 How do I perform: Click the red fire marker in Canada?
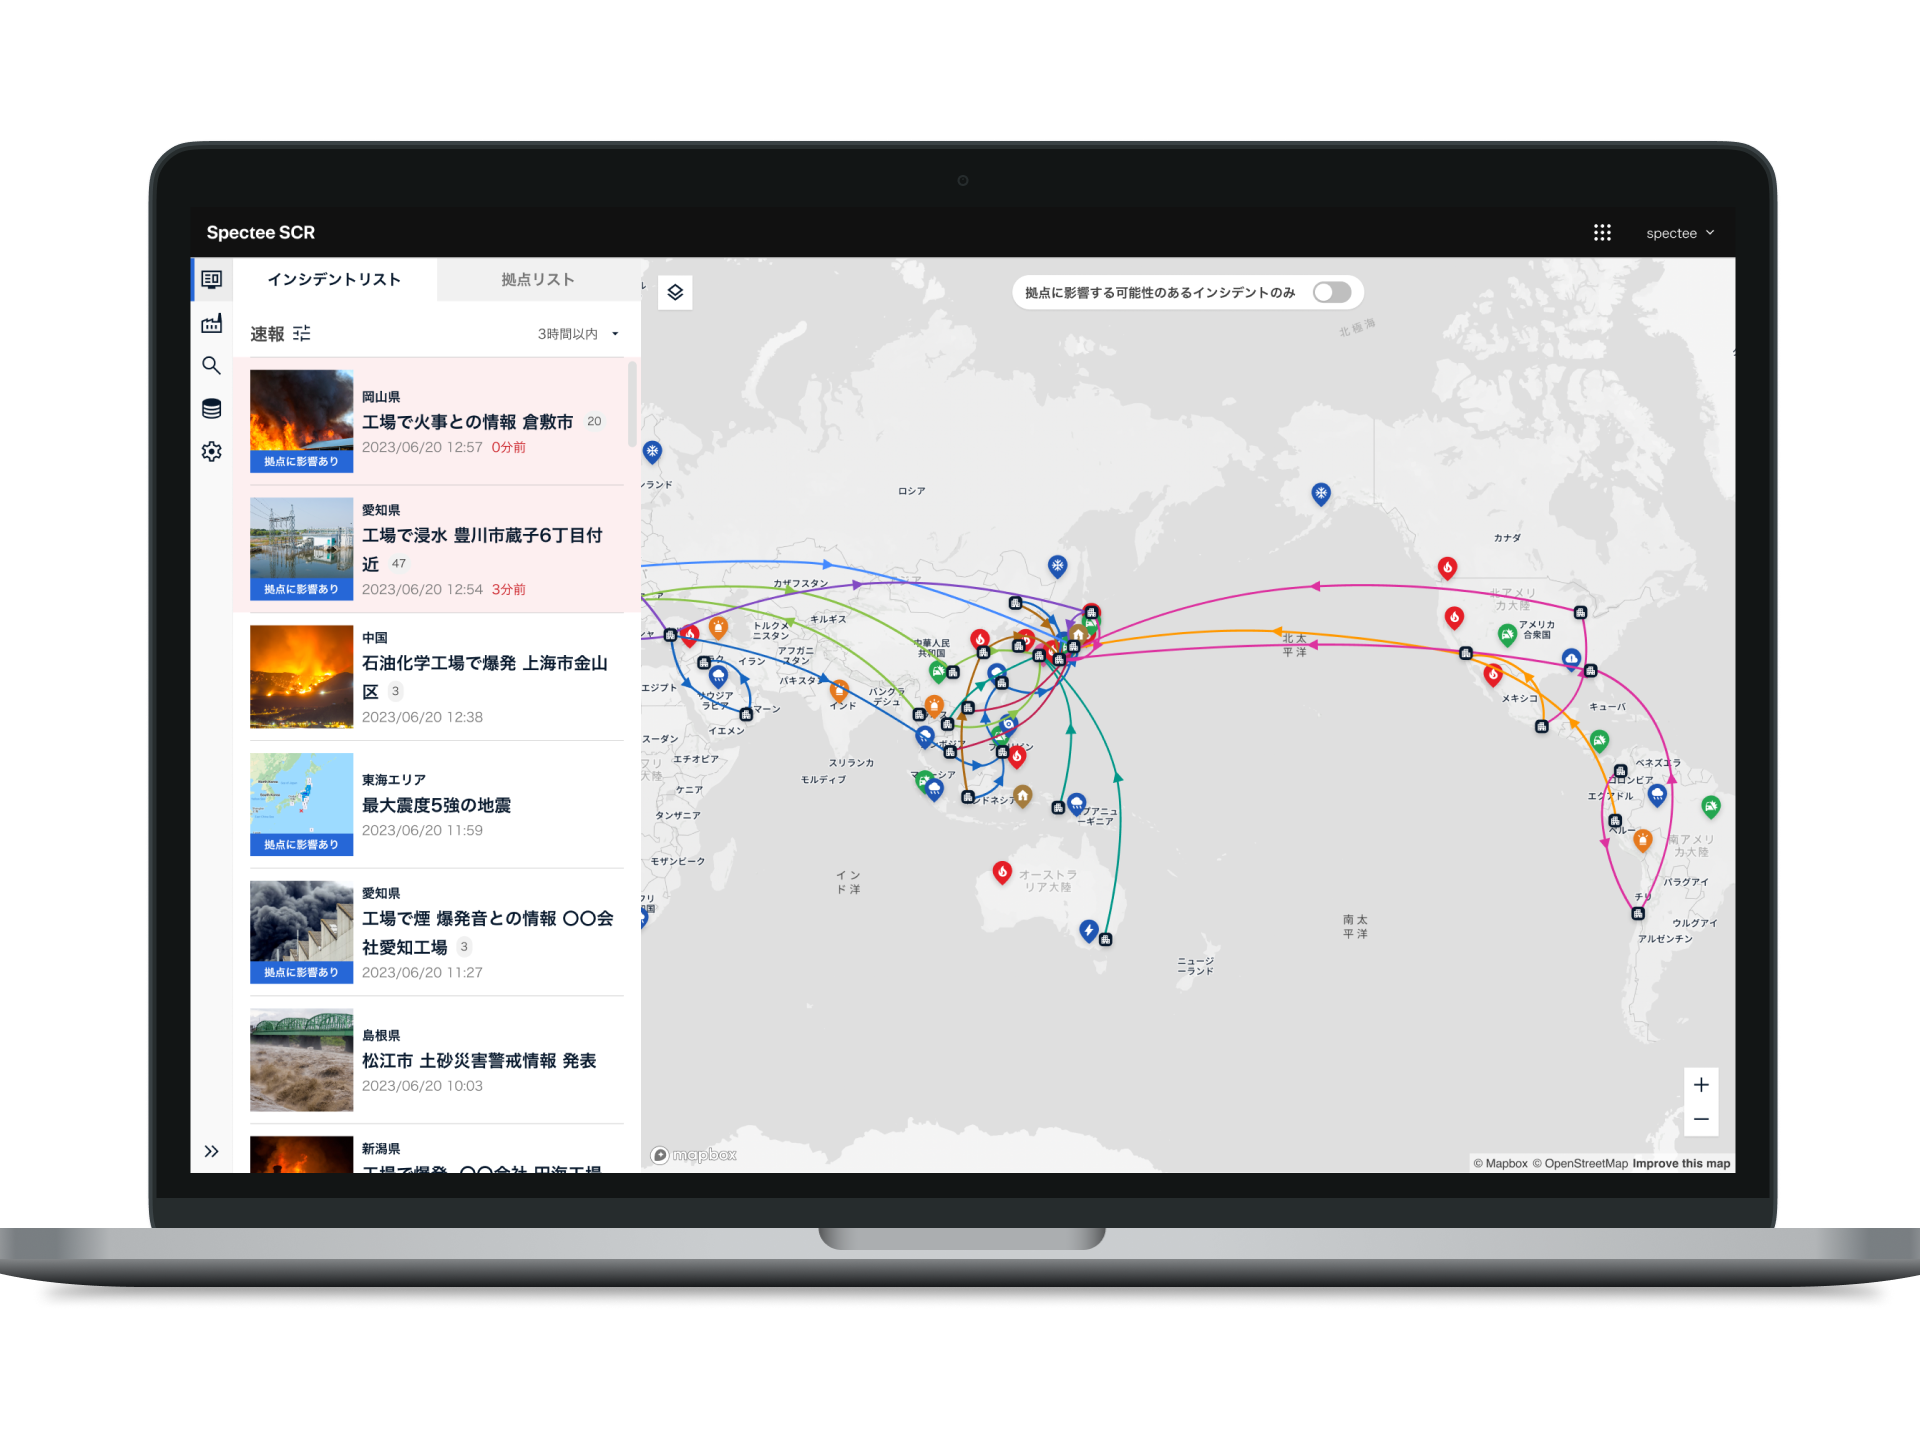(1447, 569)
